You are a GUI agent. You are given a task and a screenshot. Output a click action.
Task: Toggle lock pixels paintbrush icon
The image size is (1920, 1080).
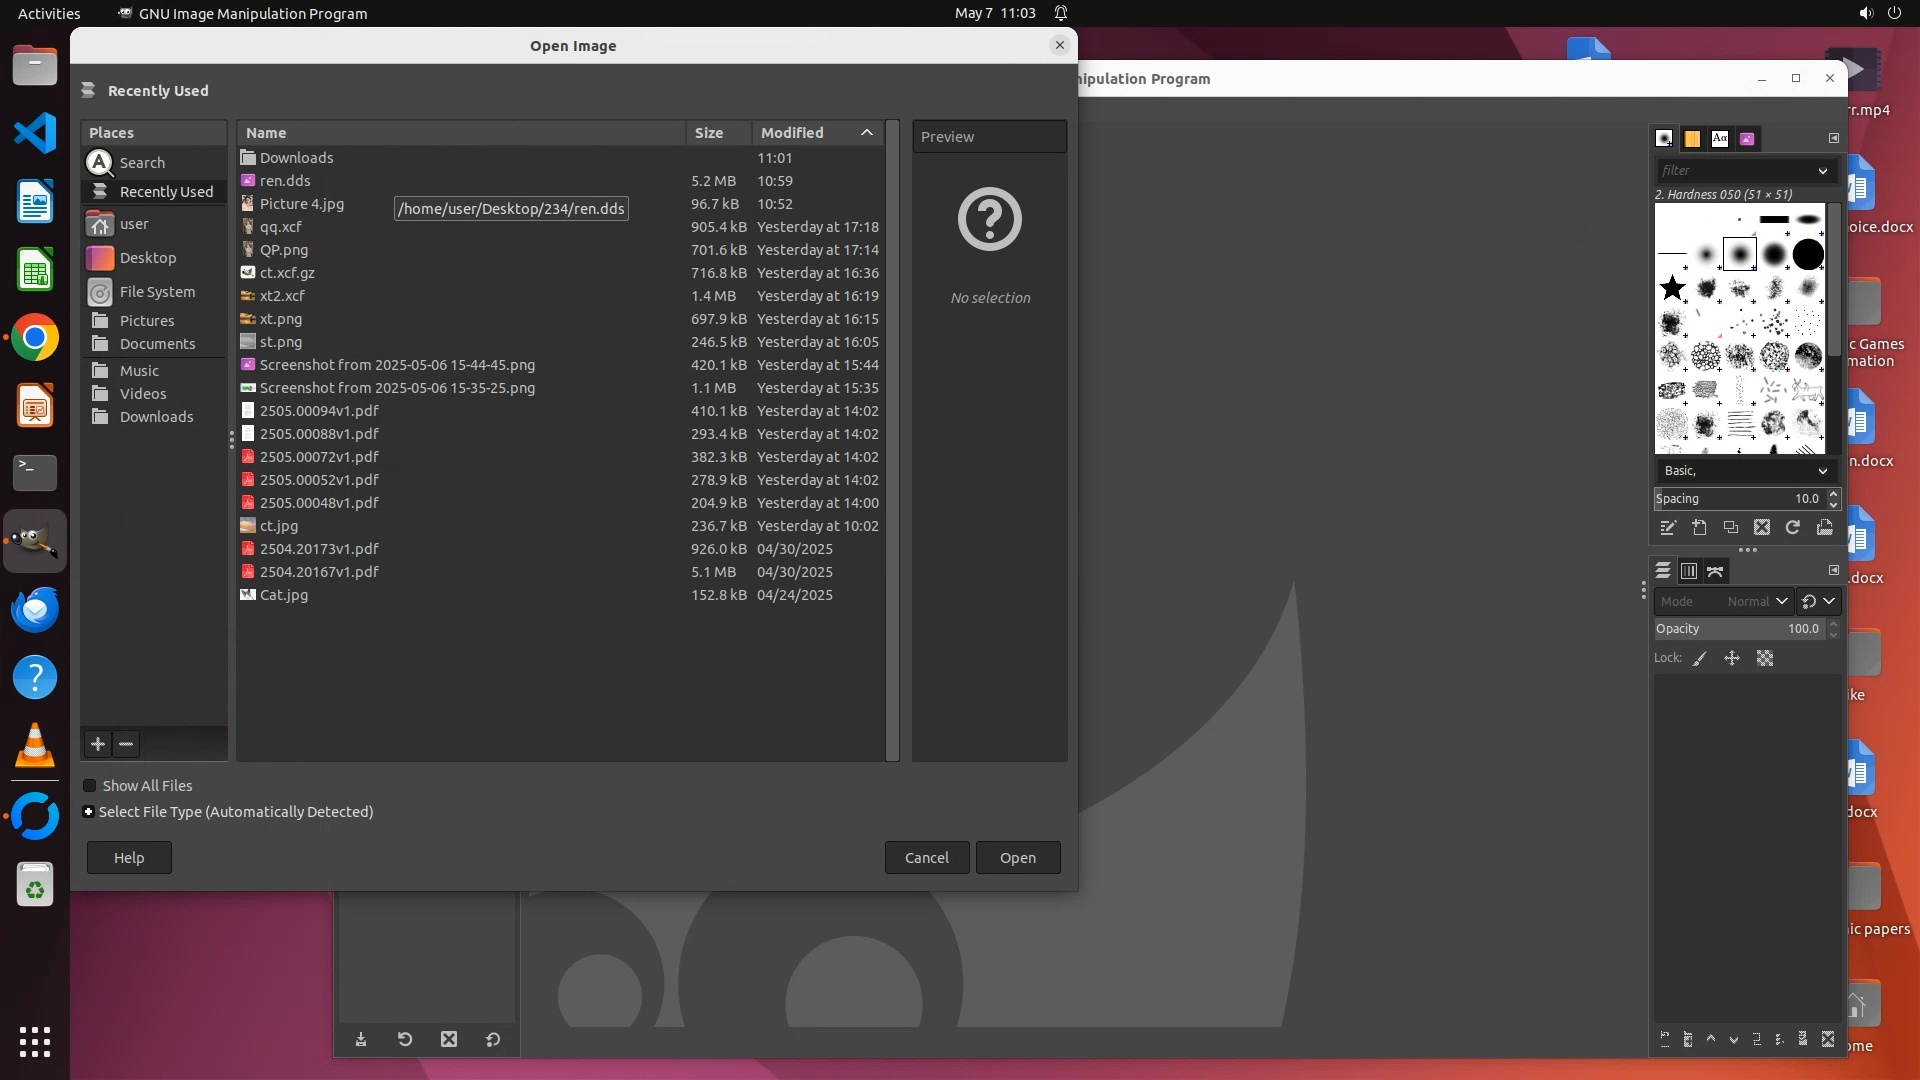pyautogui.click(x=1700, y=659)
